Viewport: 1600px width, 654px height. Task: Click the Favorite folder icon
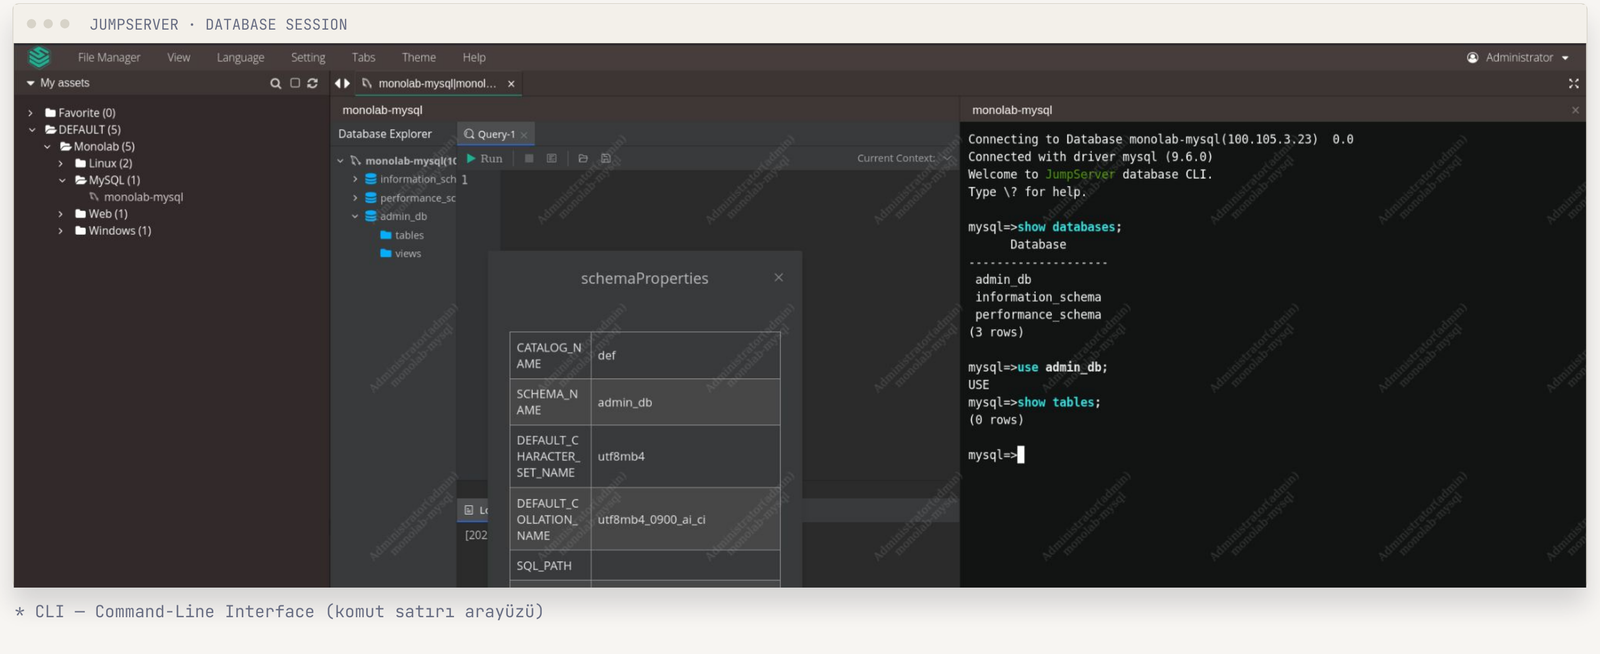[50, 113]
